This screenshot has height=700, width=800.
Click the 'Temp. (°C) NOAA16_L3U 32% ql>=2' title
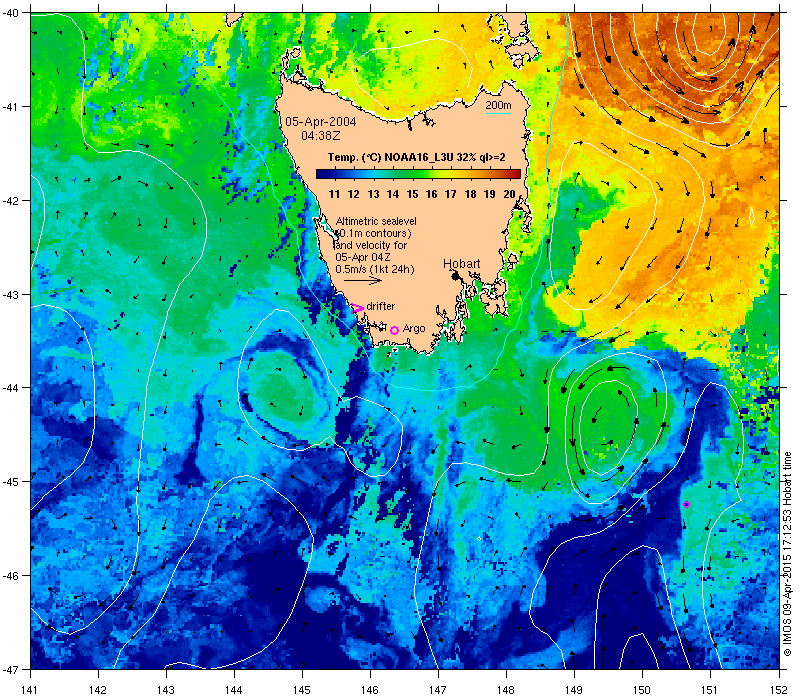click(416, 157)
